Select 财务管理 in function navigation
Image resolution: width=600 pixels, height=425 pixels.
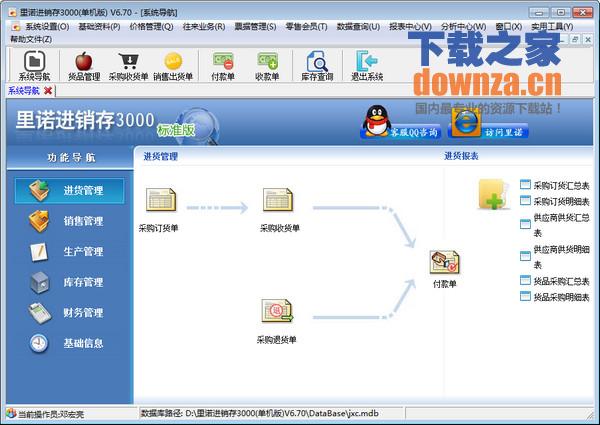(x=69, y=313)
